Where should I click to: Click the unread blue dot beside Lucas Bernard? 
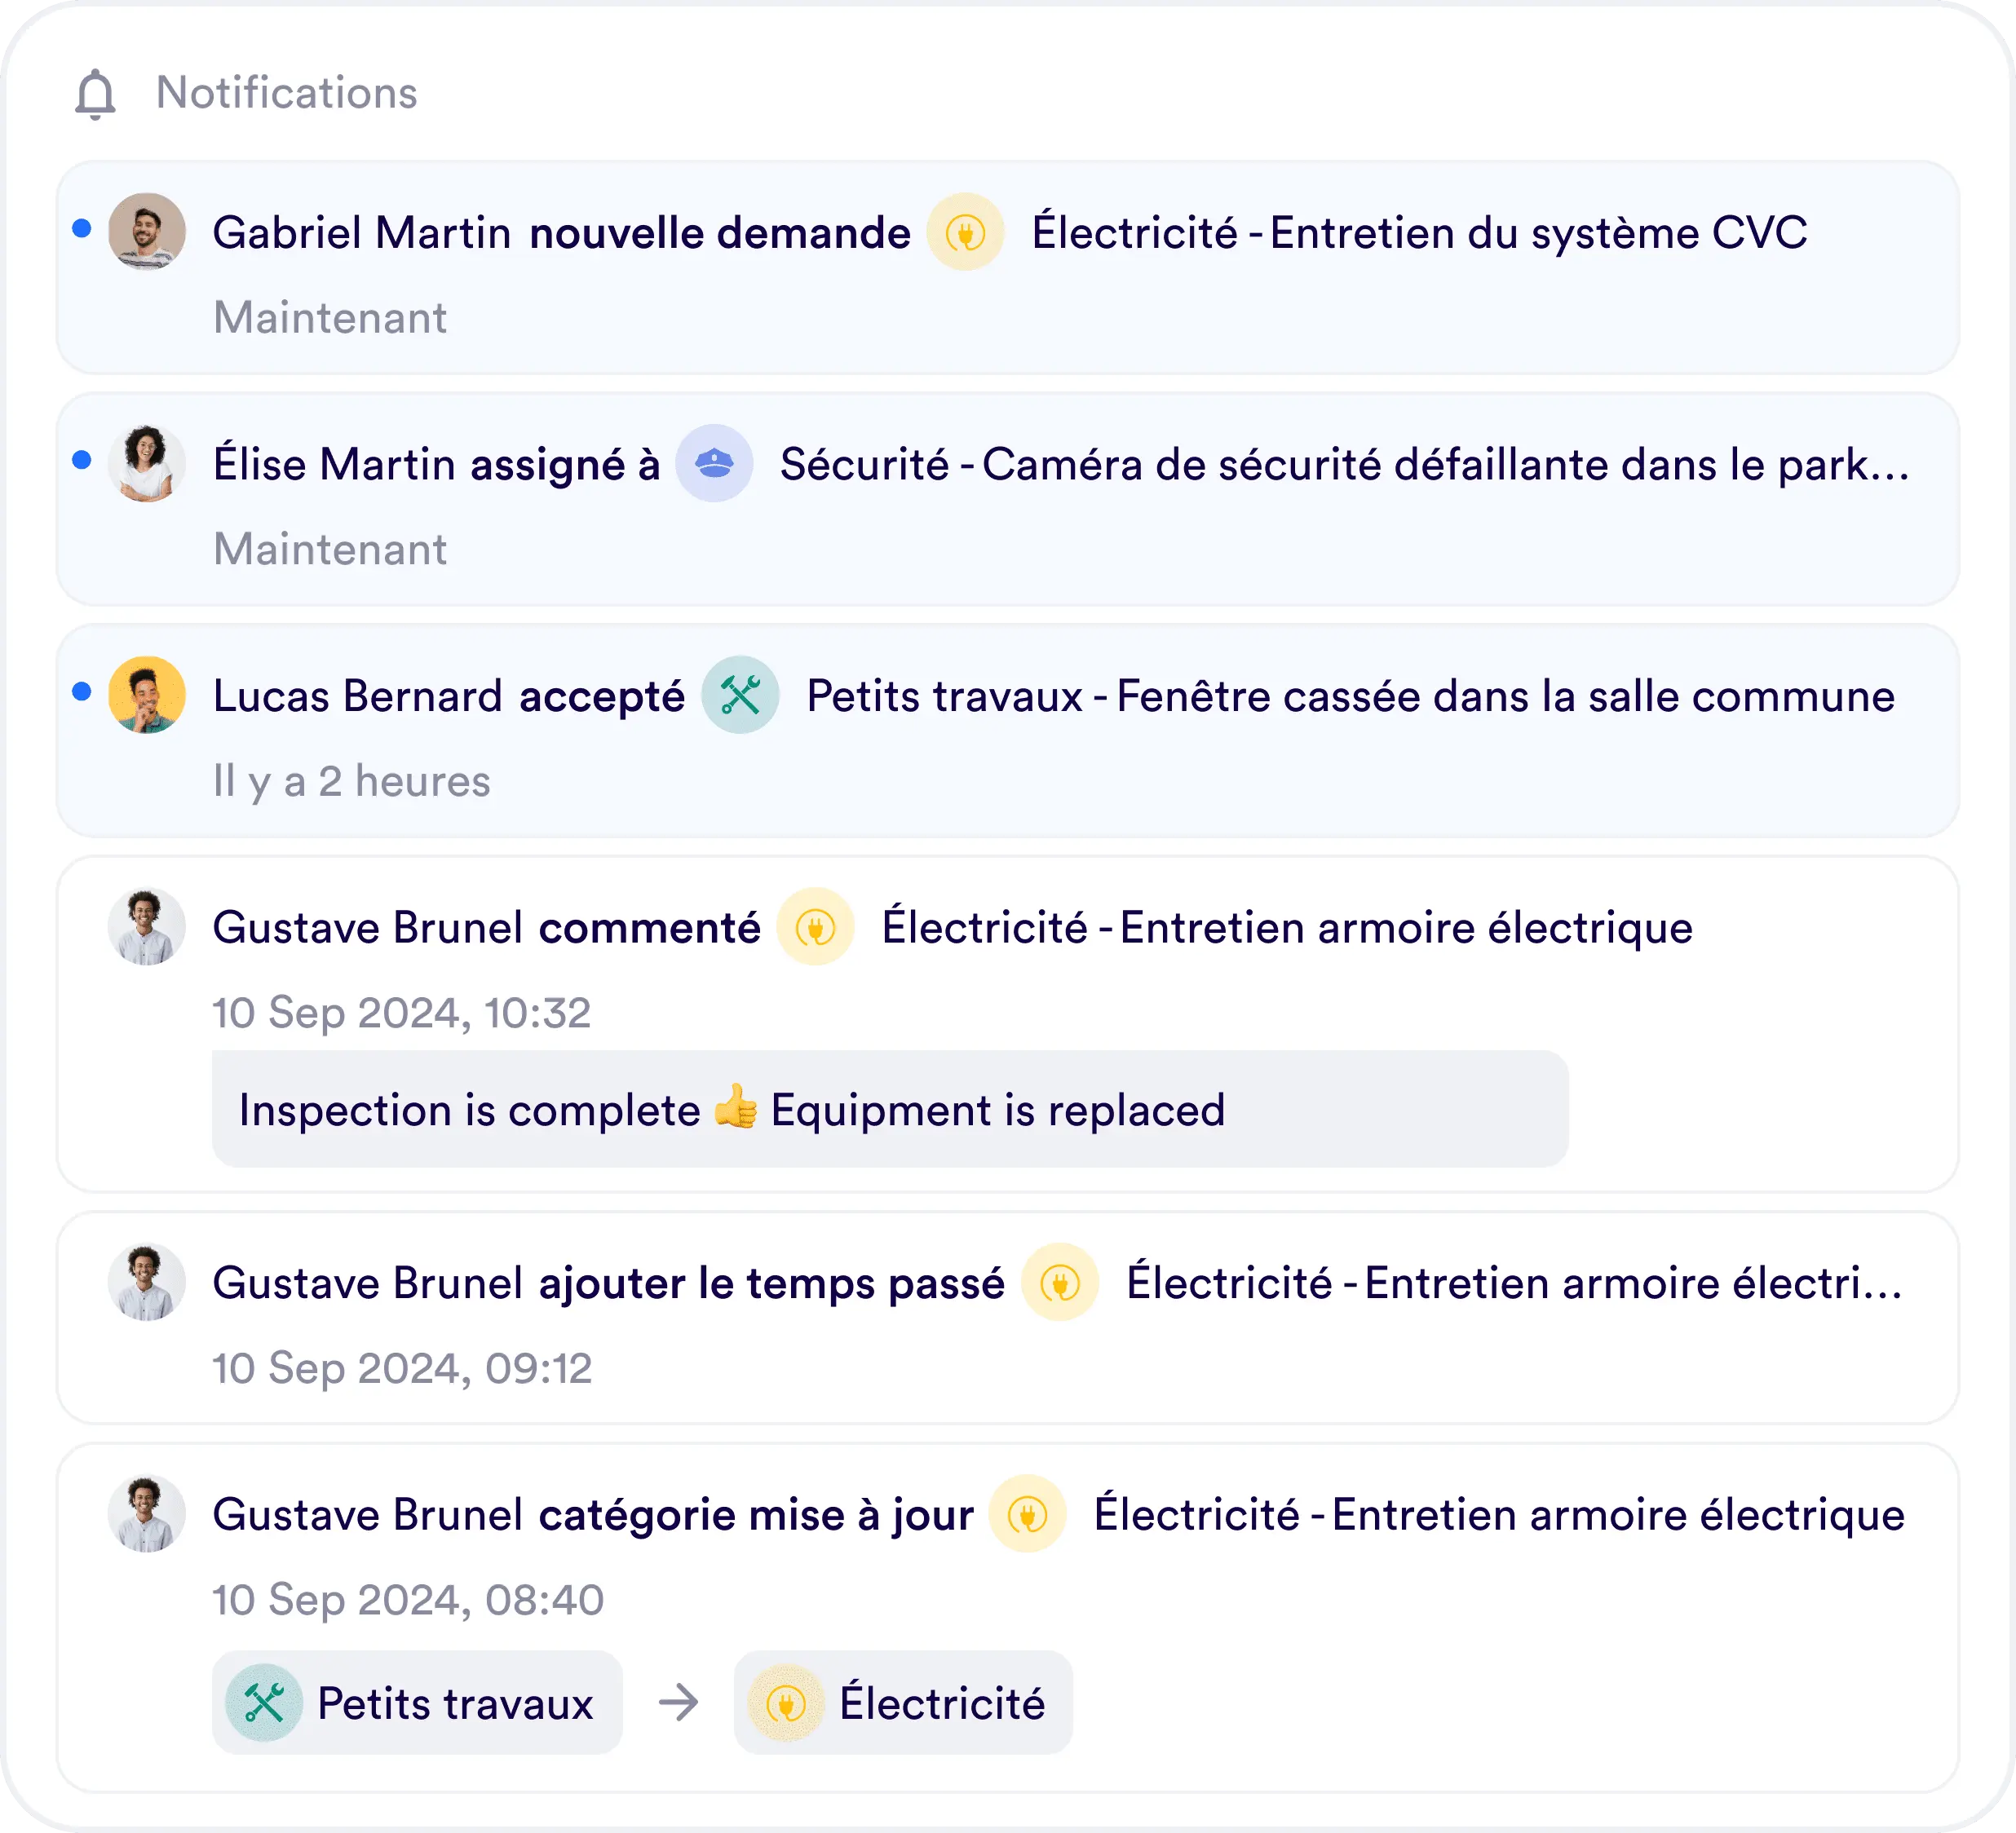click(x=82, y=692)
